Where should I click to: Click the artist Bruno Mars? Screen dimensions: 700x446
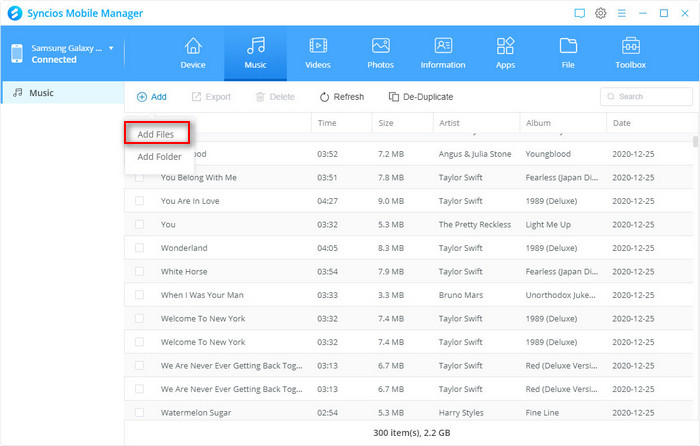[461, 295]
